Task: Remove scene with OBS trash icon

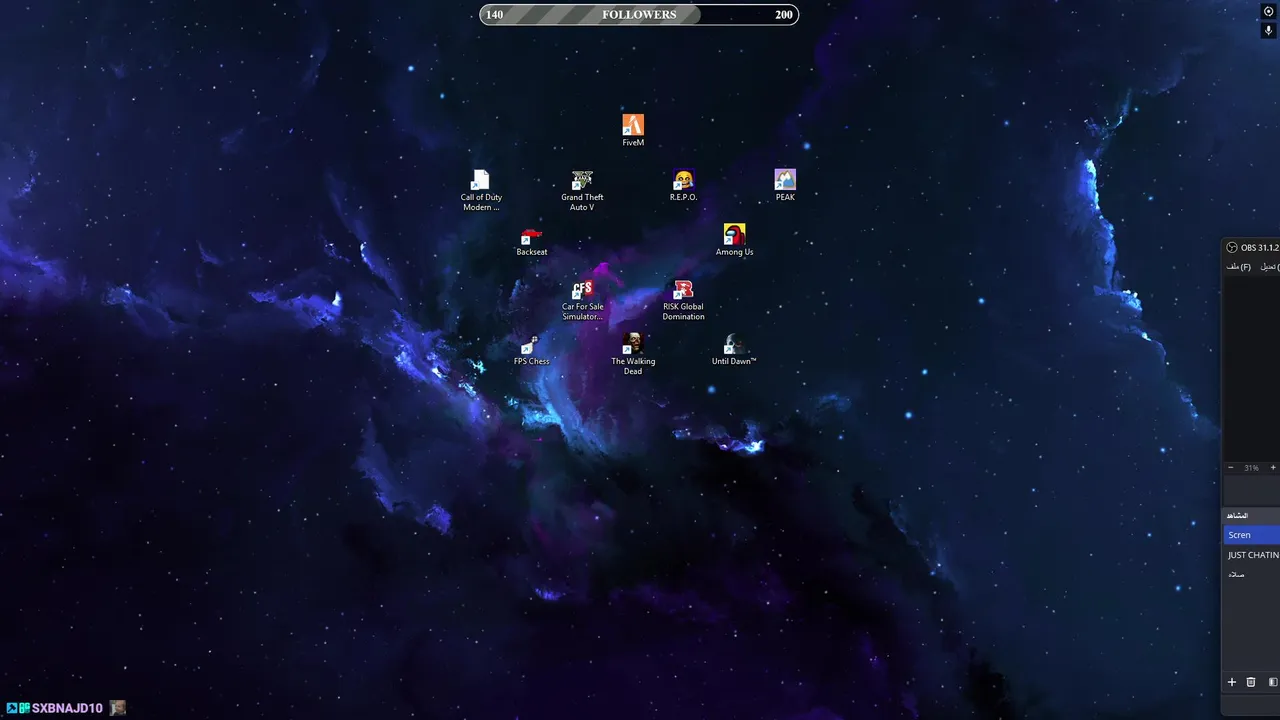Action: [x=1251, y=682]
